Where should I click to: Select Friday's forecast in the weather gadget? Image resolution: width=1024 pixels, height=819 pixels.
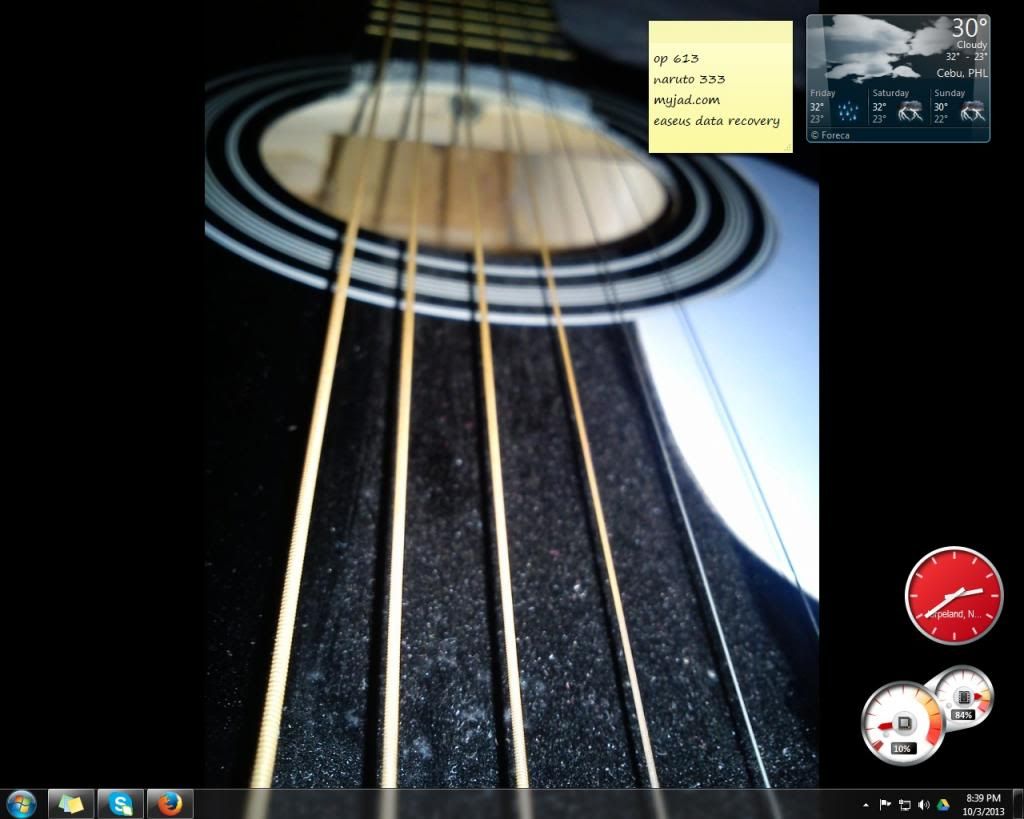(835, 106)
